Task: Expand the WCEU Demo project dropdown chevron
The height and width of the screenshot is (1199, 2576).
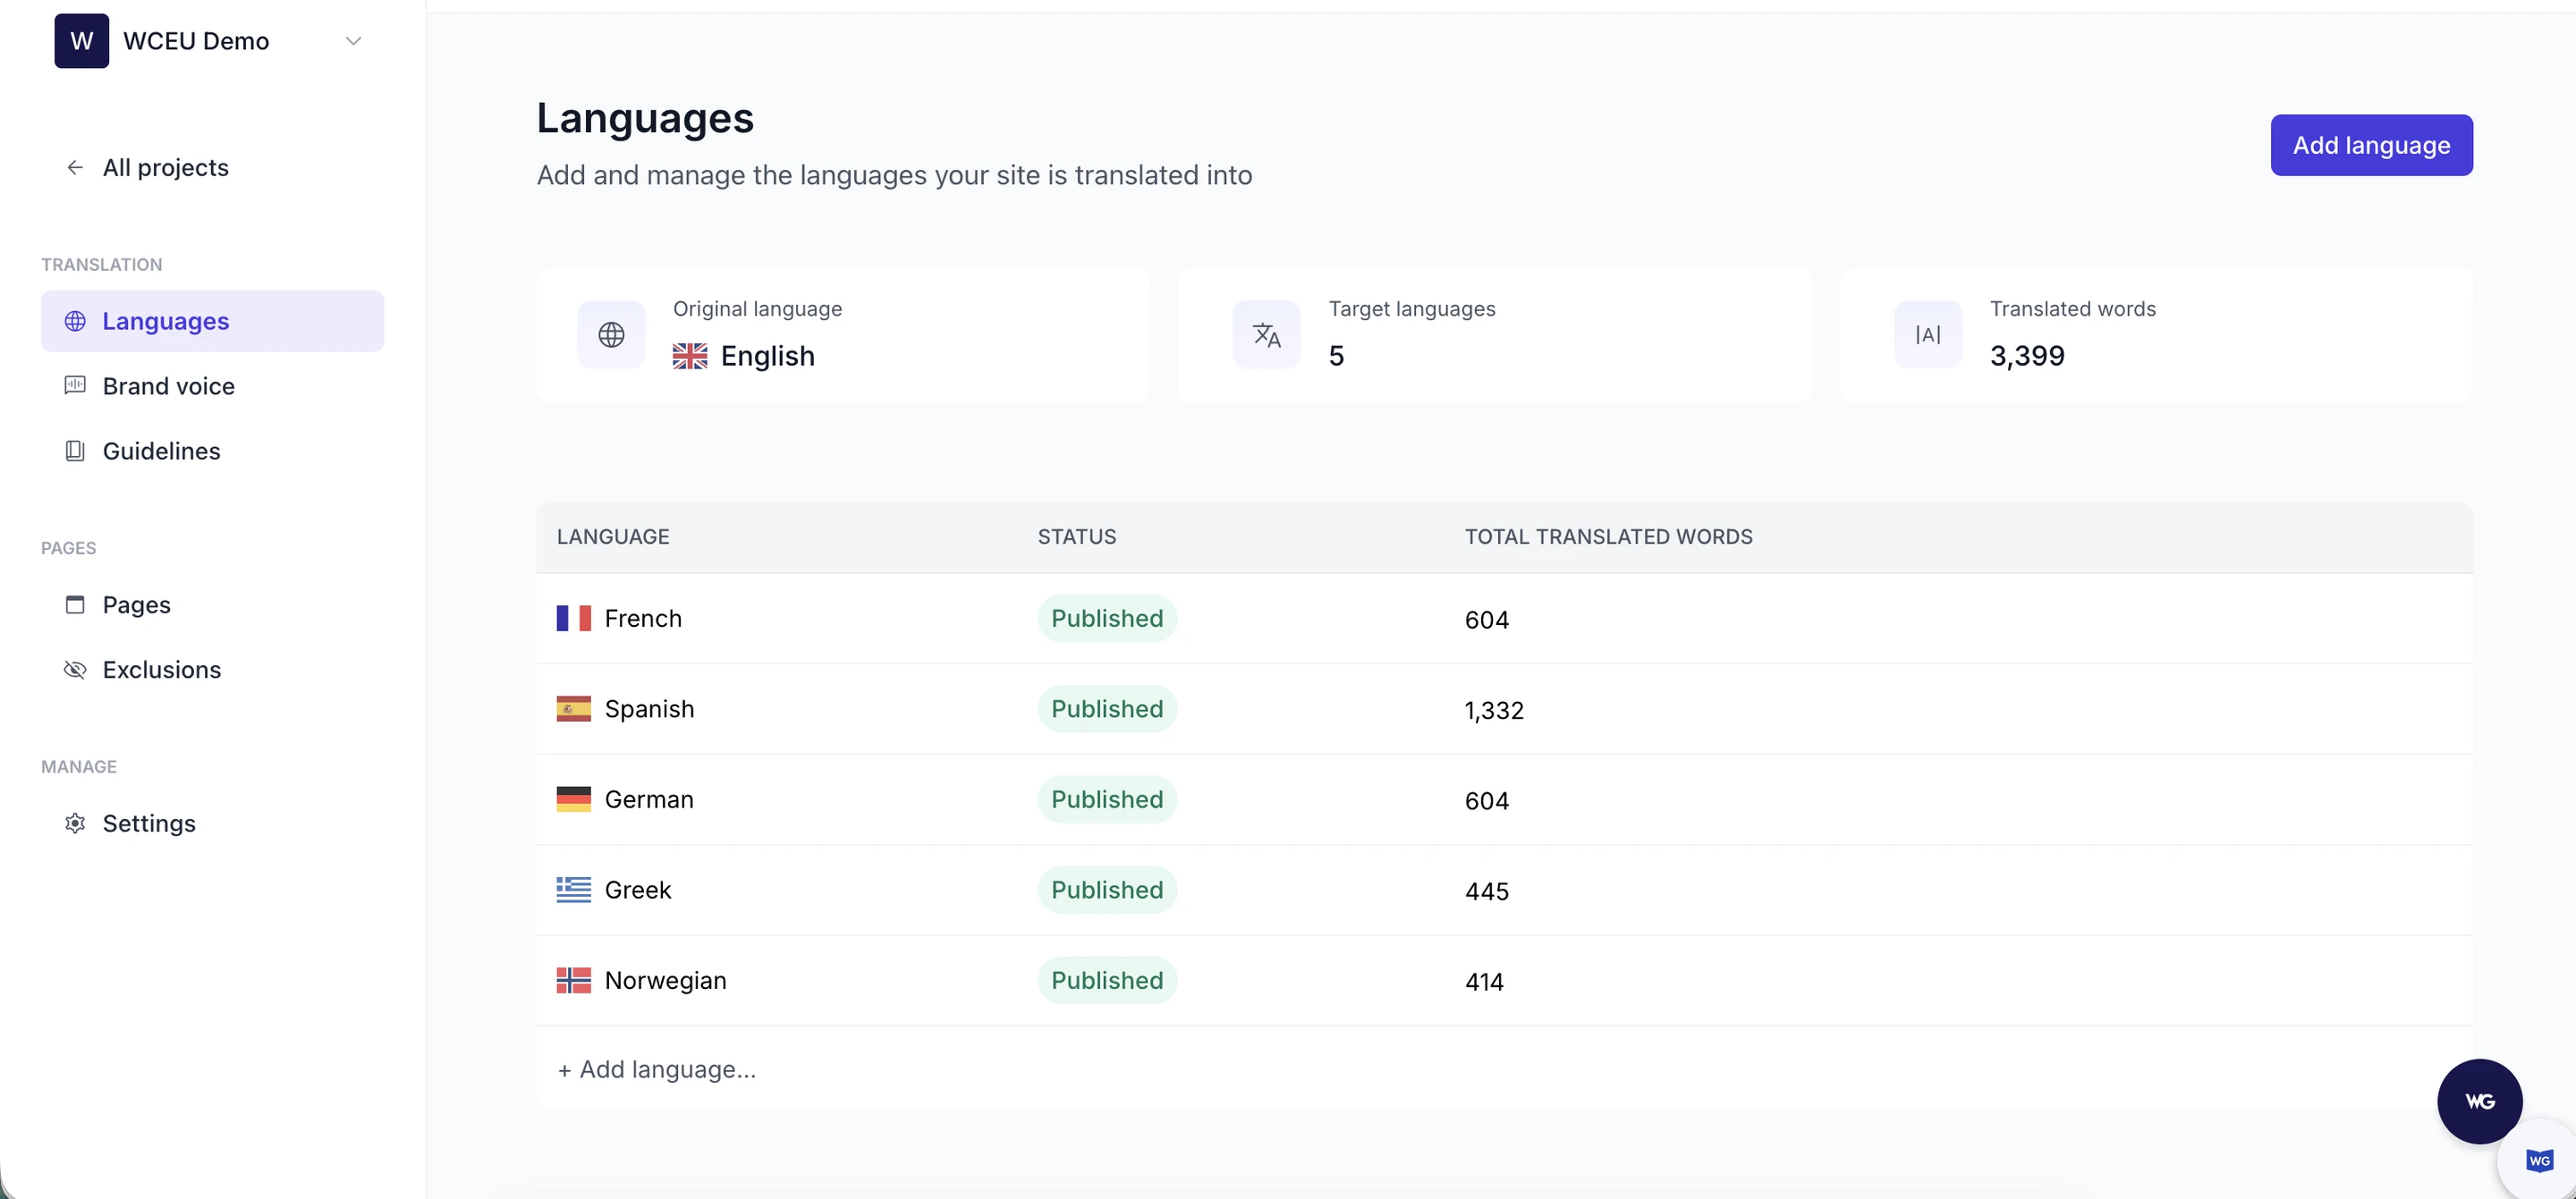Action: [353, 41]
